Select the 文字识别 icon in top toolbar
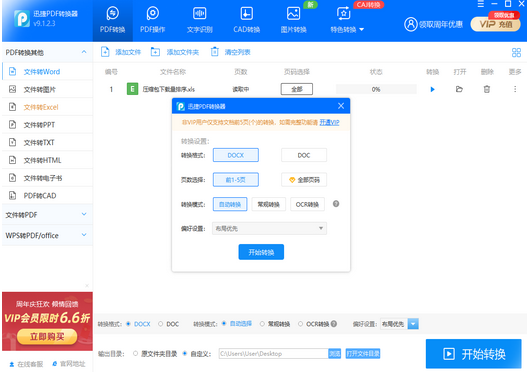The image size is (529, 373). tap(200, 20)
